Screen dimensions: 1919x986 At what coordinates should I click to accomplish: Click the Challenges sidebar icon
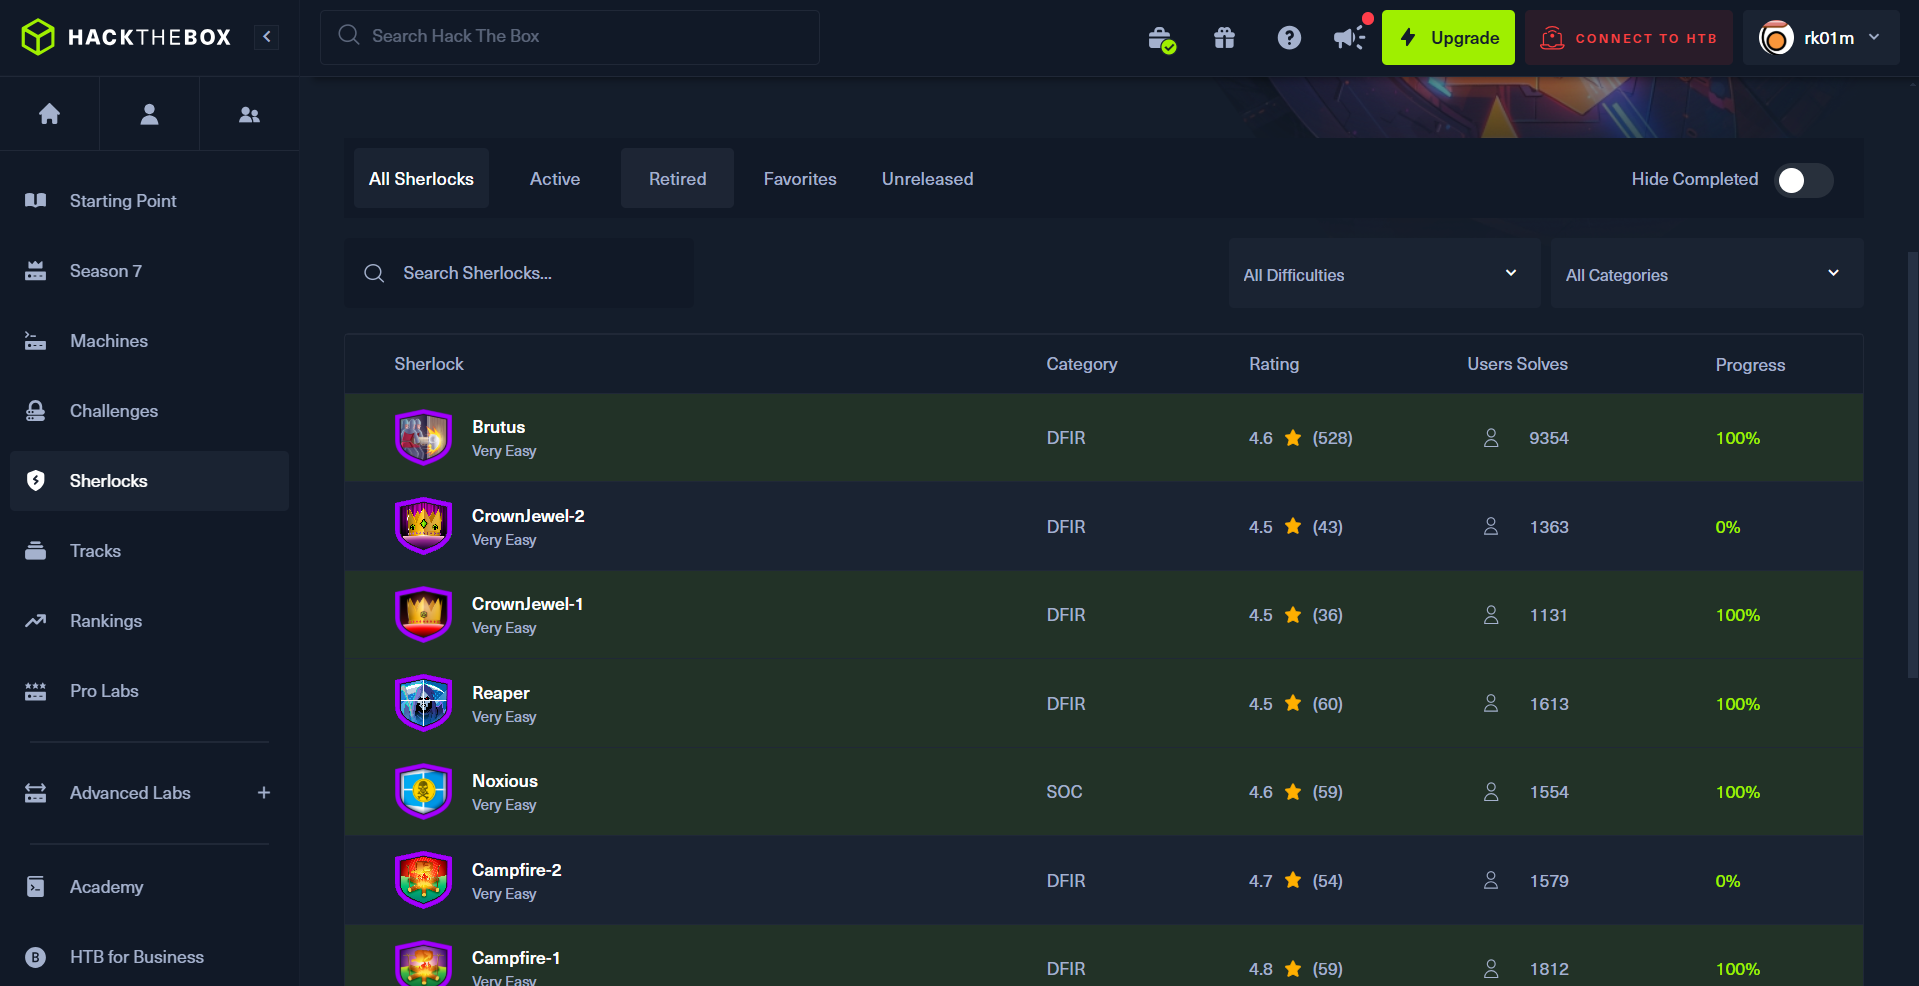click(35, 411)
